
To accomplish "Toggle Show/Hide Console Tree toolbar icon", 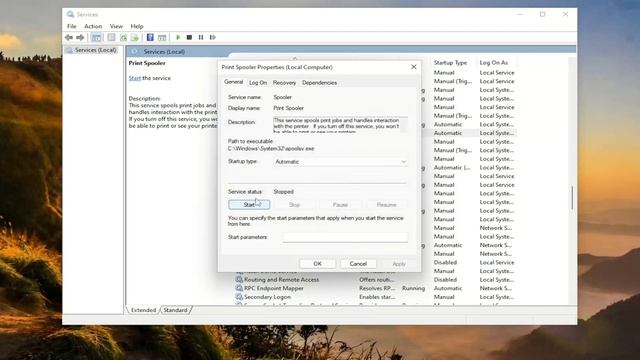I will (x=96, y=38).
